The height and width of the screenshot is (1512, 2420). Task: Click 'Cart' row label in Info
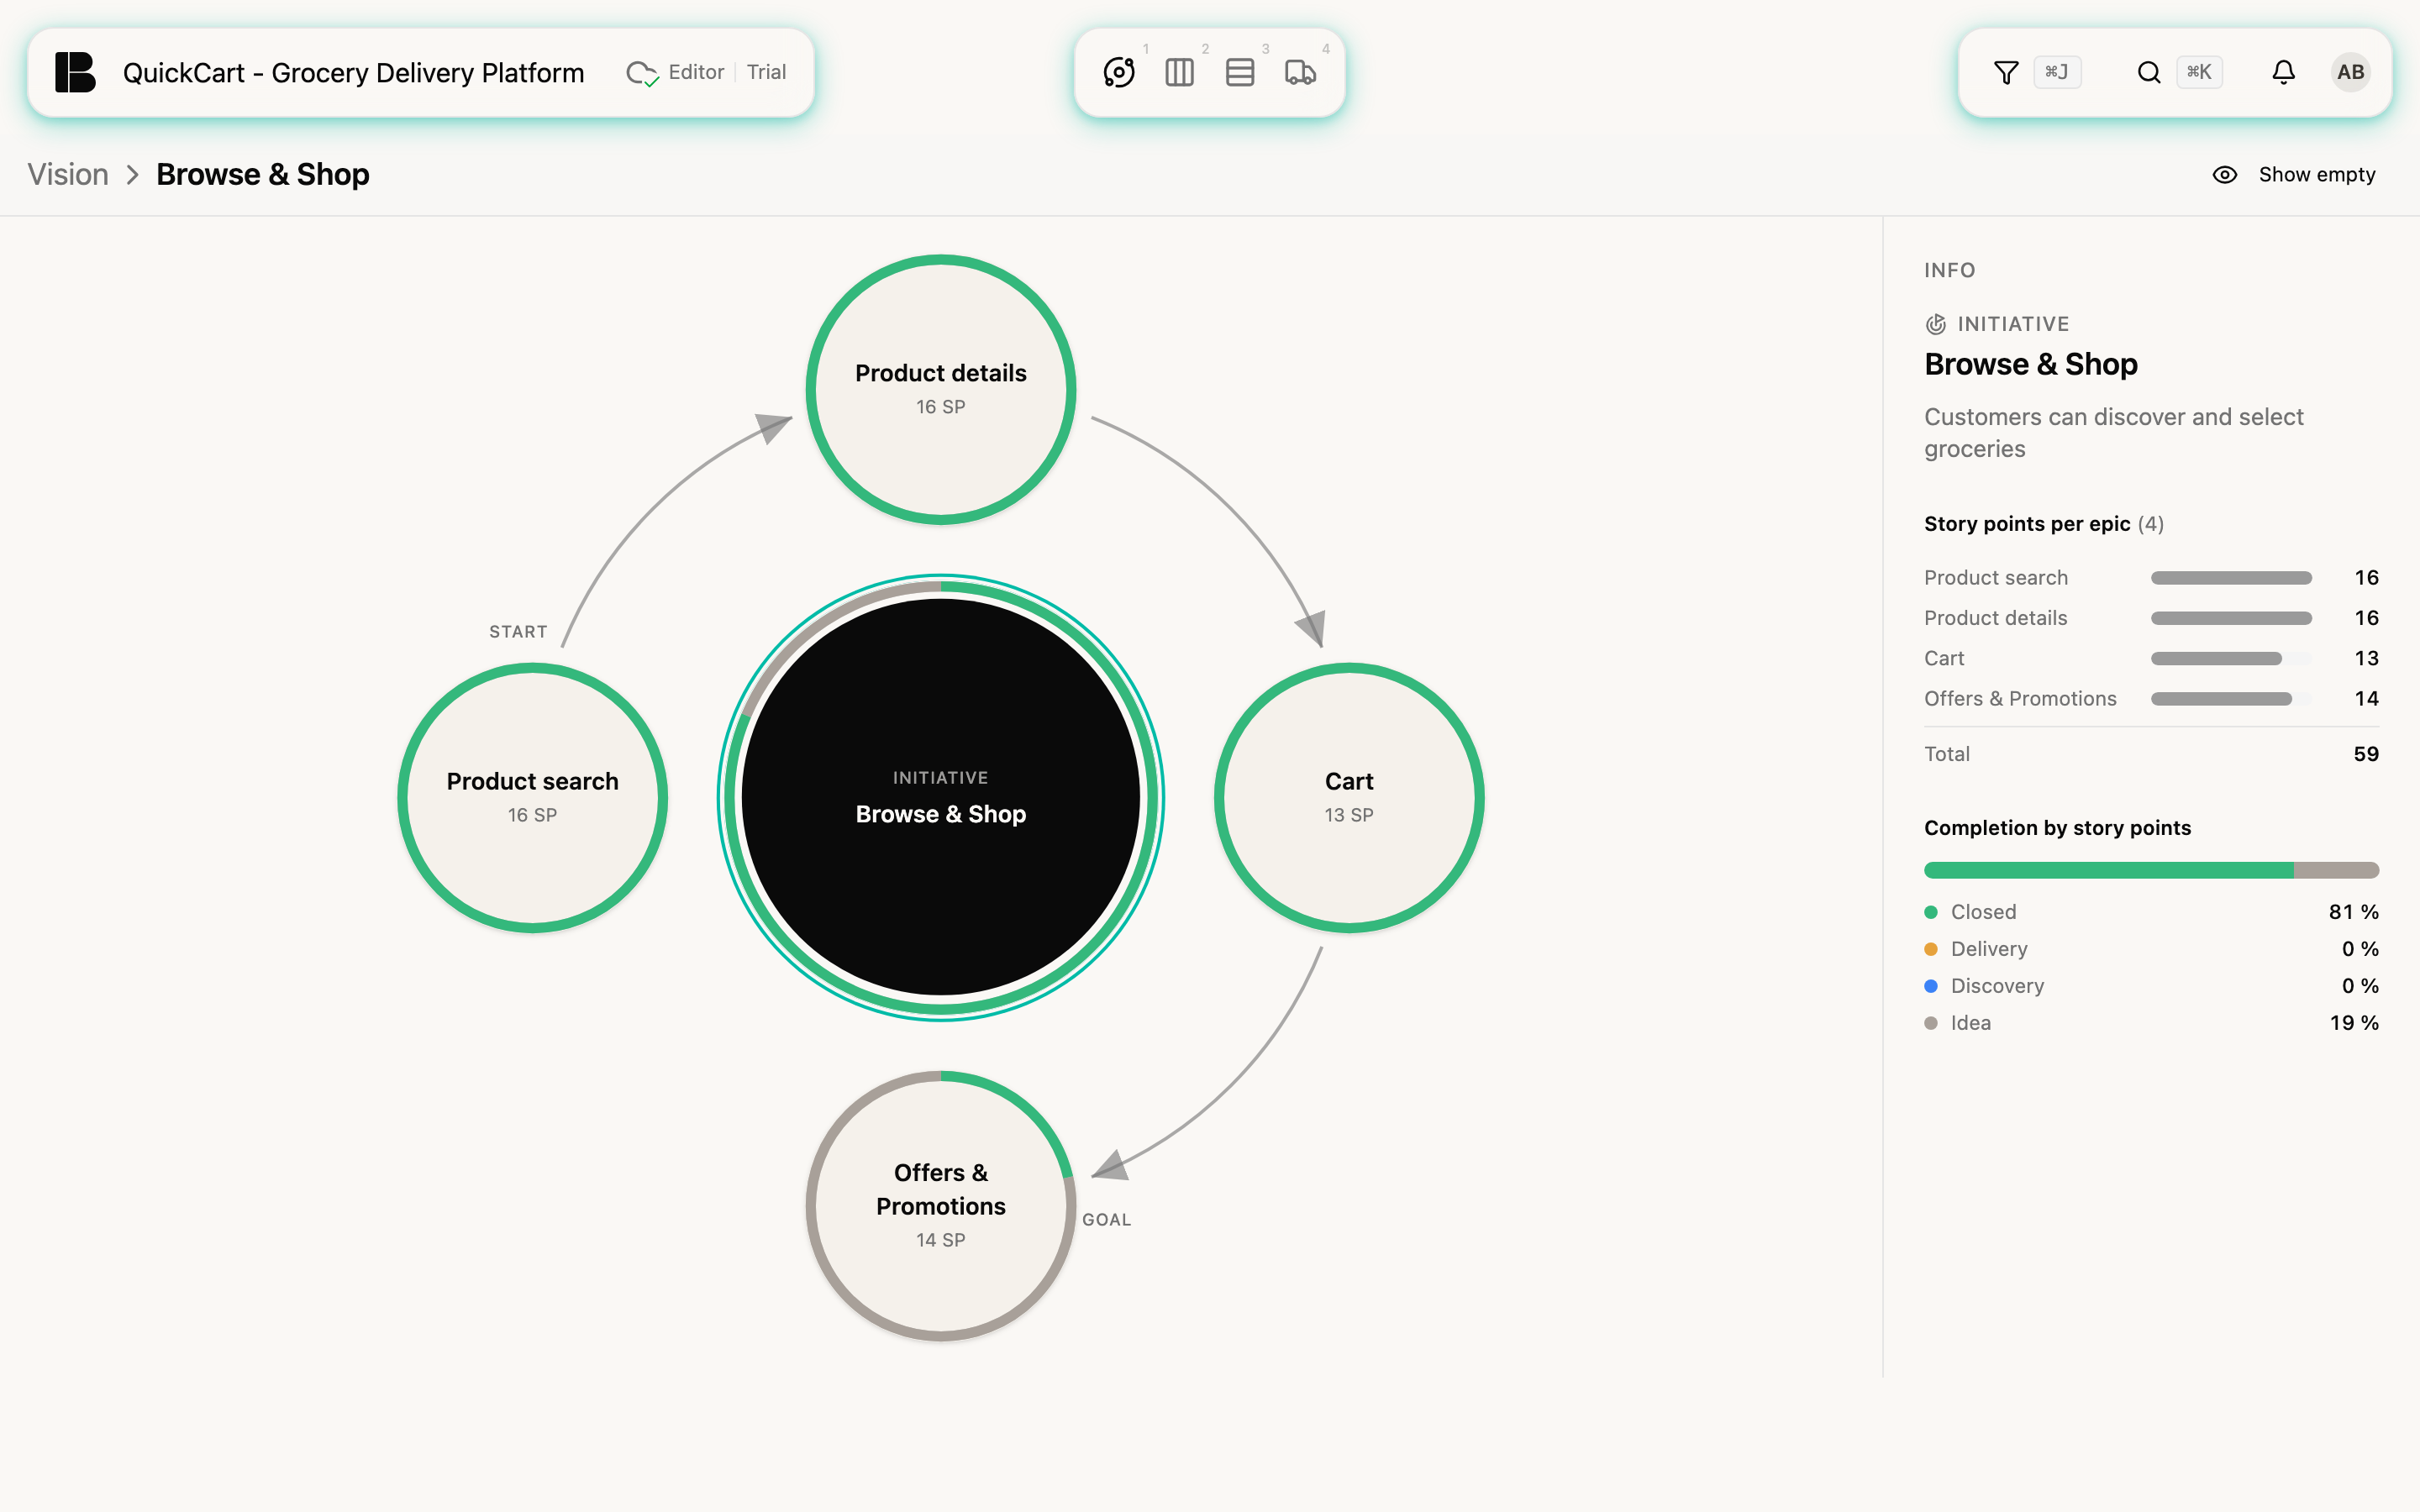pyautogui.click(x=1944, y=658)
